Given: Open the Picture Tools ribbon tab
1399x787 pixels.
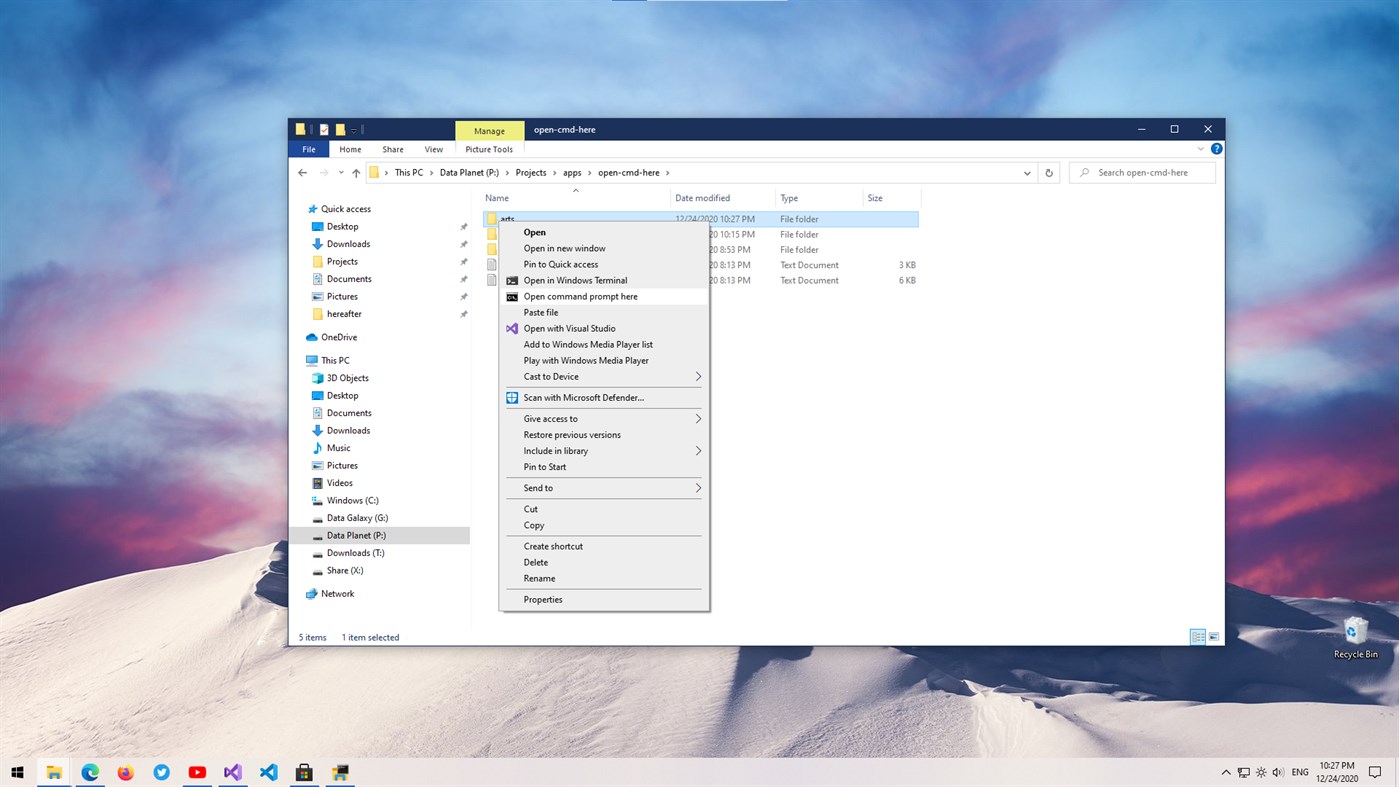Looking at the screenshot, I should coord(489,150).
